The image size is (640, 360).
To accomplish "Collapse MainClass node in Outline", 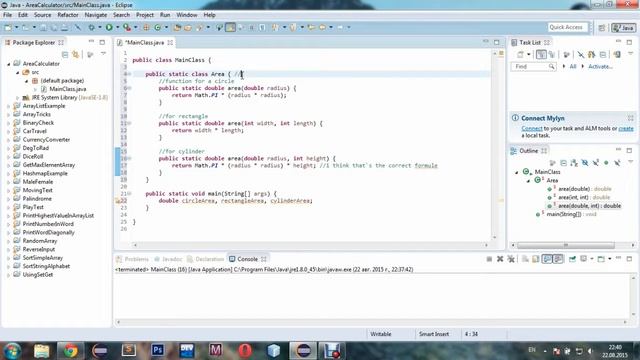I will coord(517,172).
